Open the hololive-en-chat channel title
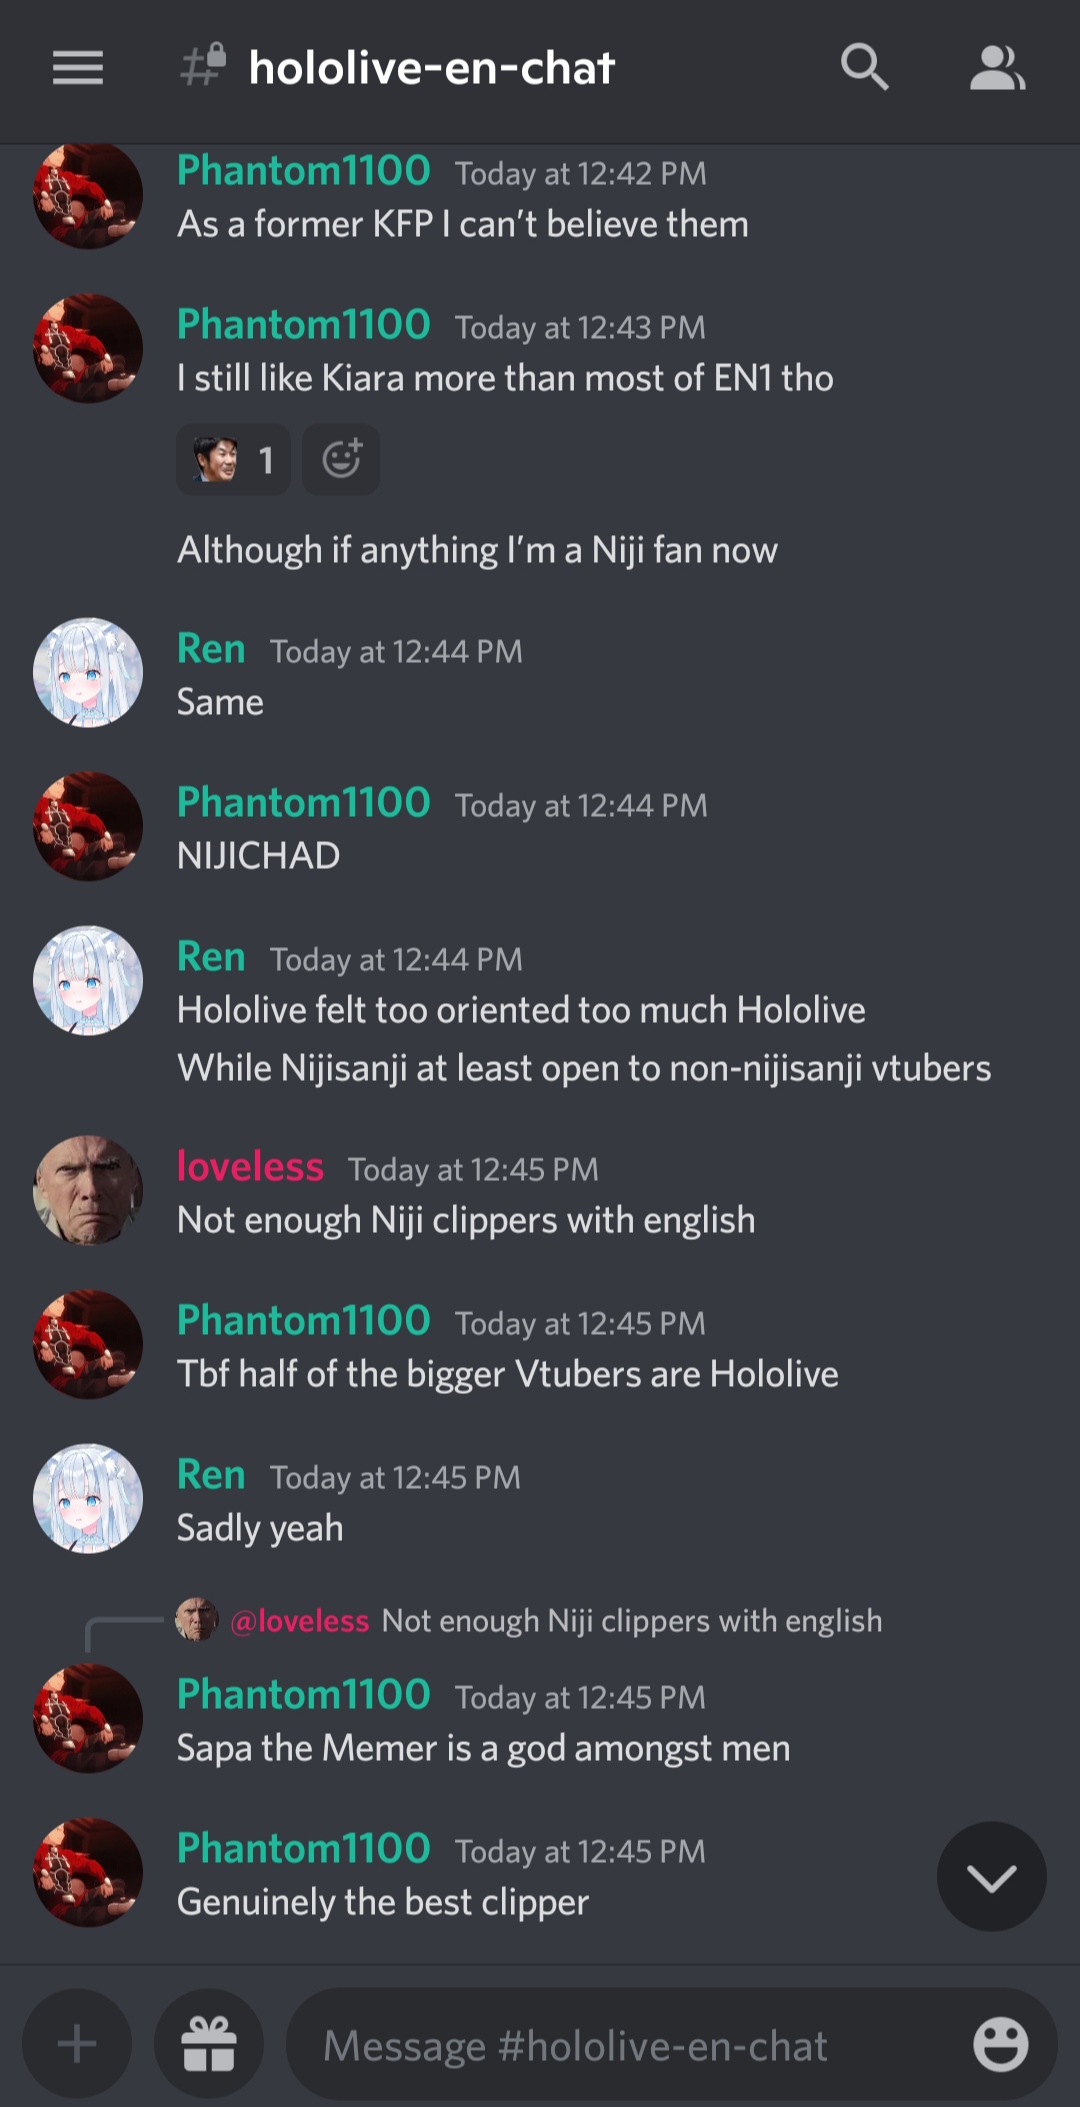 (431, 68)
